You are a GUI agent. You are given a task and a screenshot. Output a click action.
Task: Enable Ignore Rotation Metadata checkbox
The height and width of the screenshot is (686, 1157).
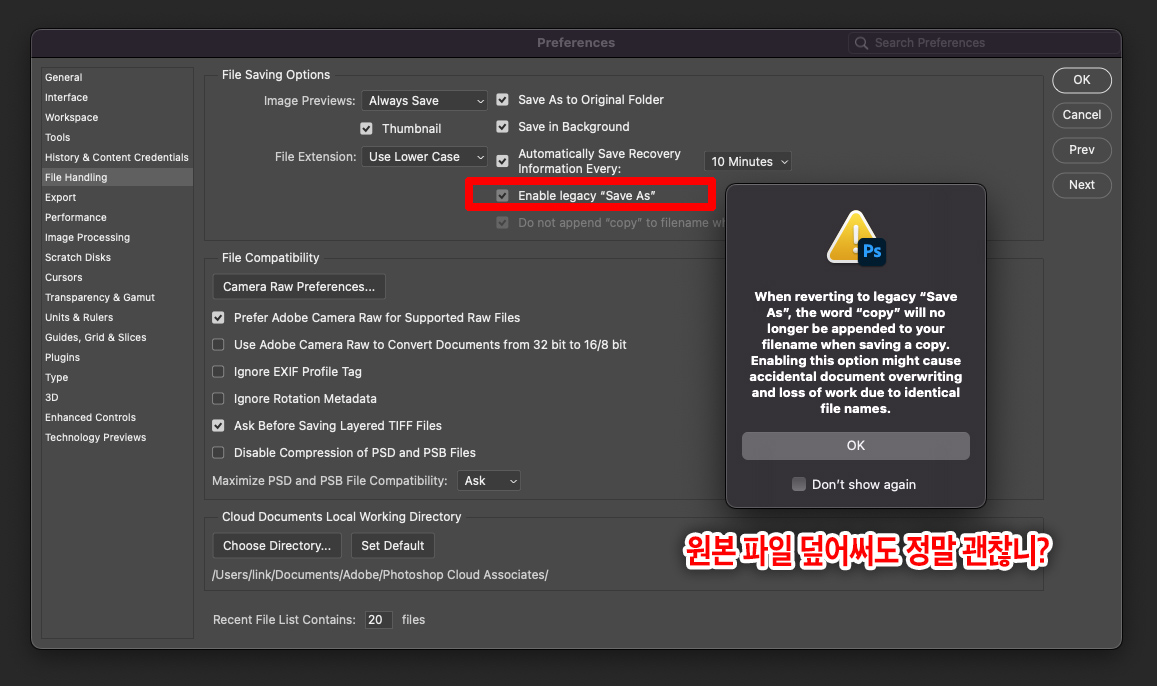coord(218,398)
